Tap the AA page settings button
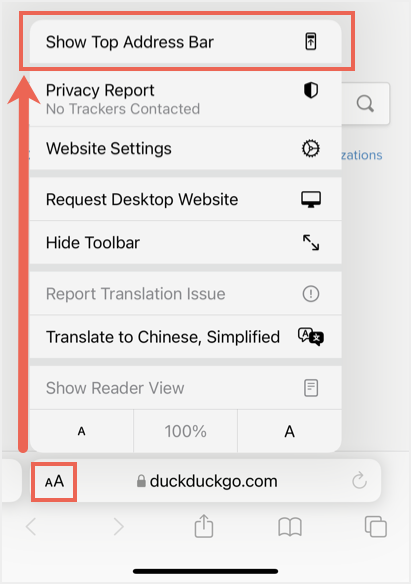The height and width of the screenshot is (584, 411). (x=54, y=482)
